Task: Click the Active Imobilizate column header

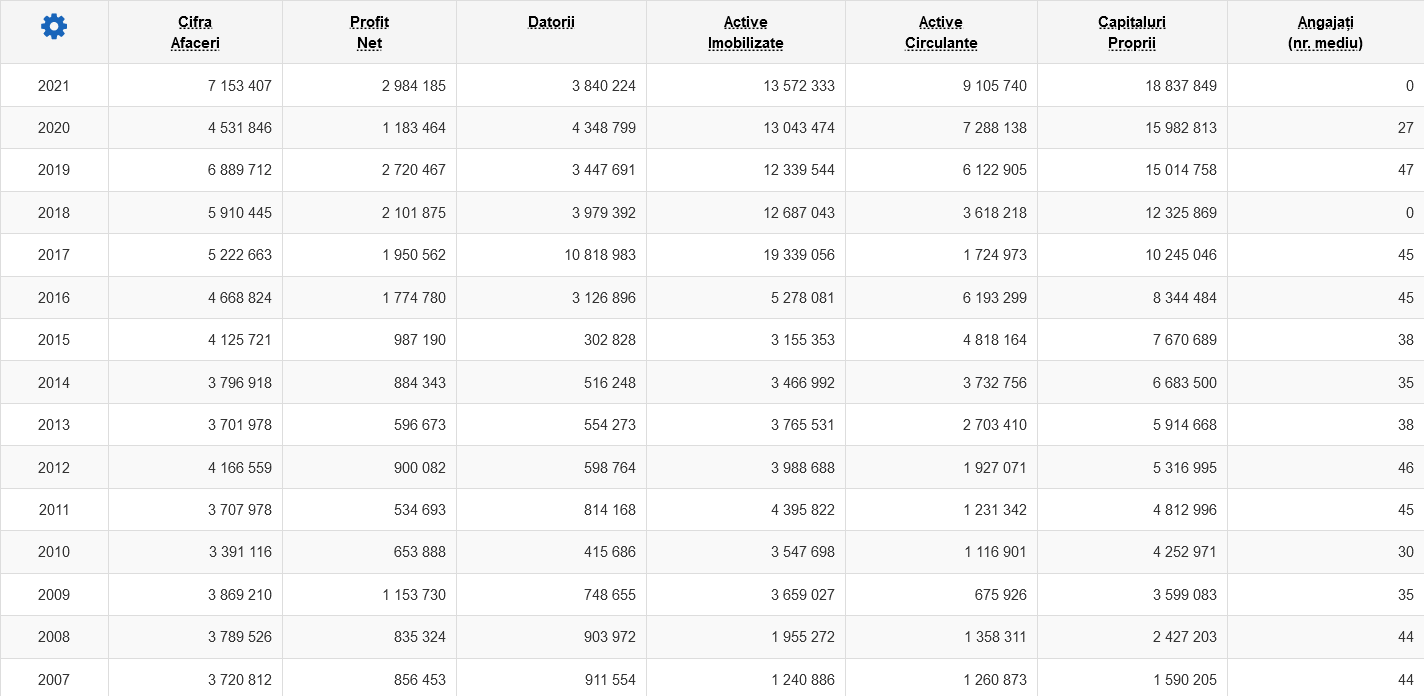Action: click(745, 32)
